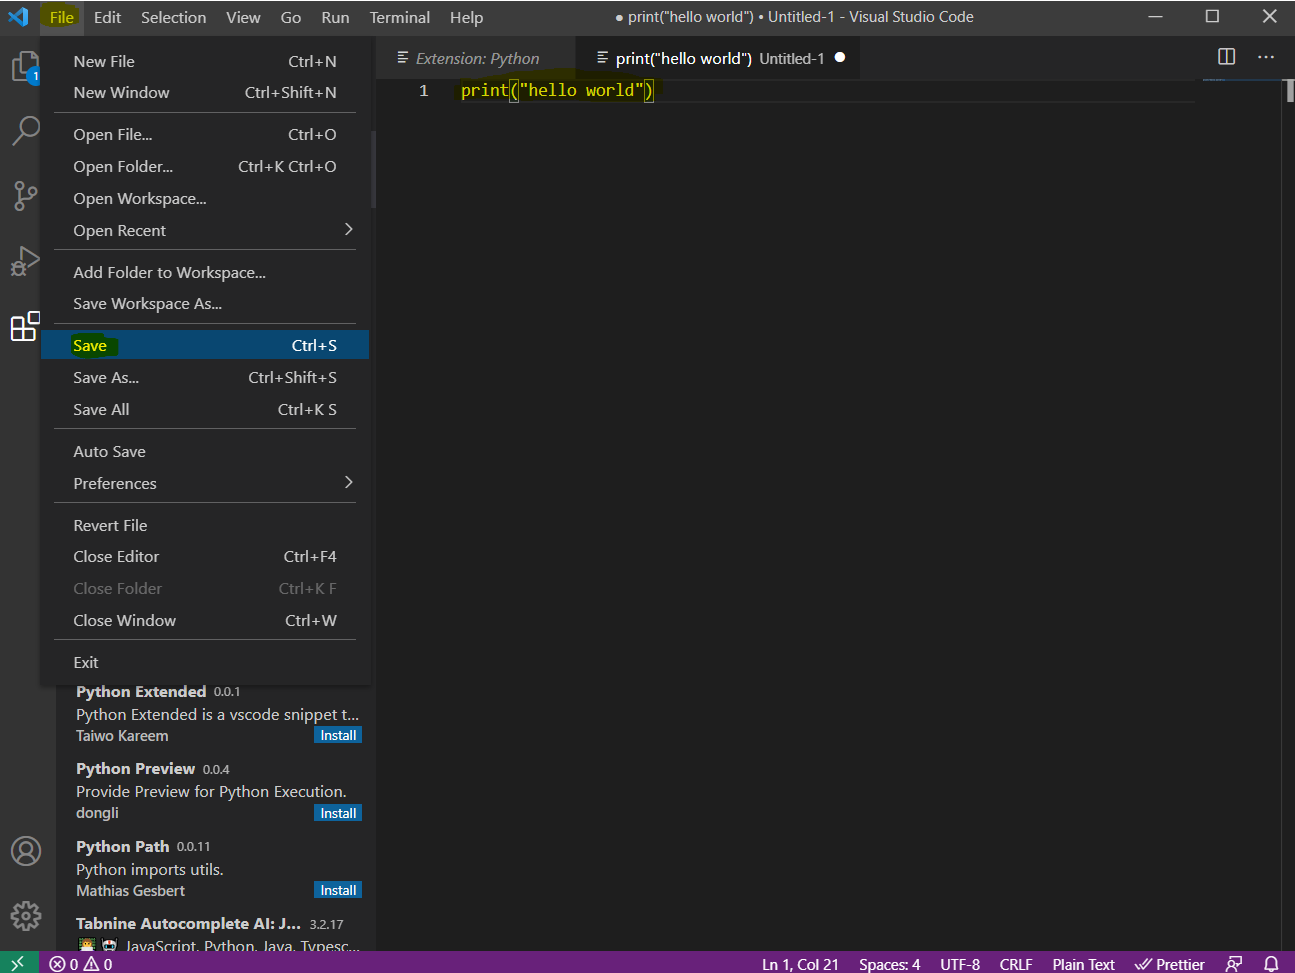Click the print("hello world") code line

tap(557, 90)
